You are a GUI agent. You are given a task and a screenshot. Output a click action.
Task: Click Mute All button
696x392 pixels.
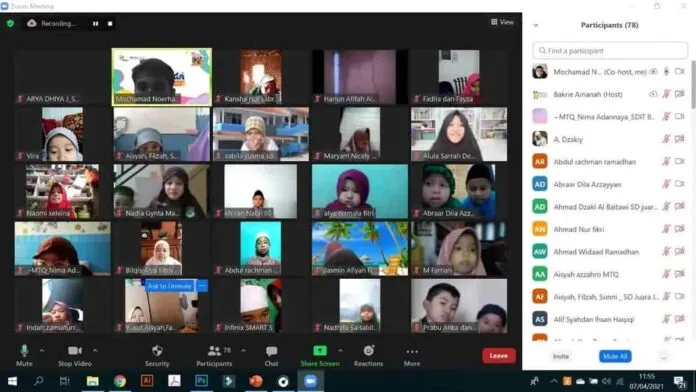pos(615,356)
